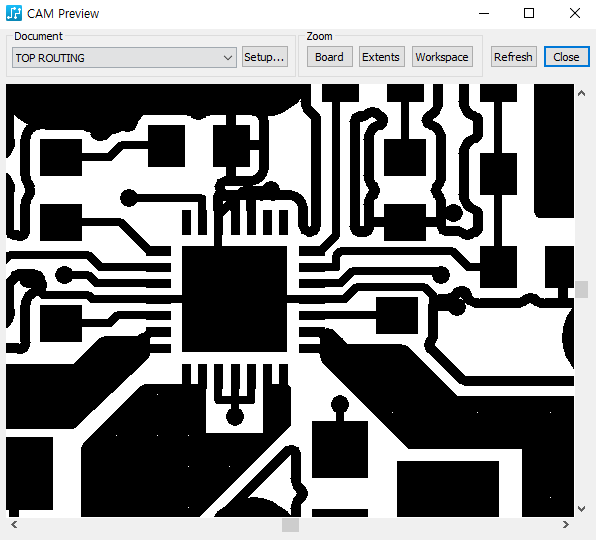Image resolution: width=596 pixels, height=540 pixels.
Task: Zoom to Board
Action: click(x=330, y=57)
